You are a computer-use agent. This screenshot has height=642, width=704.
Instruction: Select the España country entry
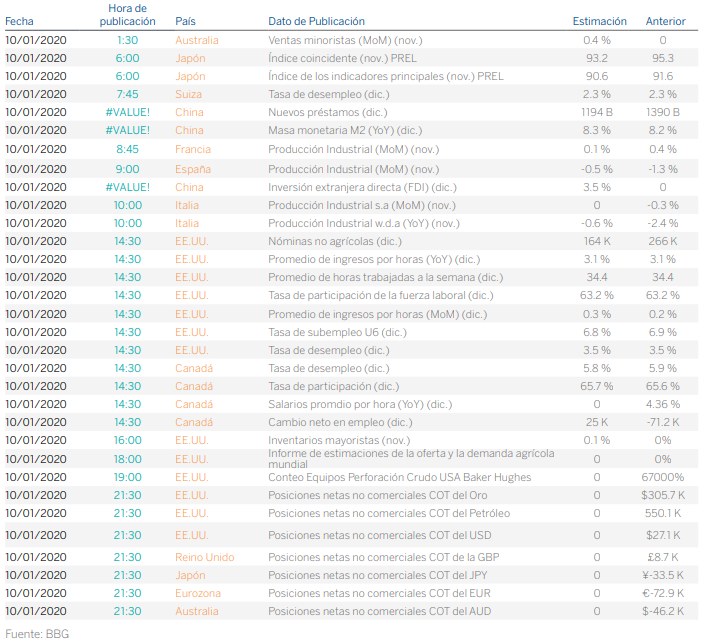tap(192, 169)
